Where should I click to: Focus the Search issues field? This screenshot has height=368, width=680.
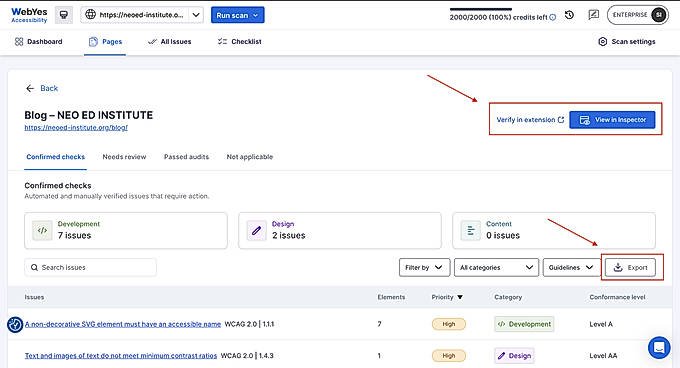tap(90, 267)
